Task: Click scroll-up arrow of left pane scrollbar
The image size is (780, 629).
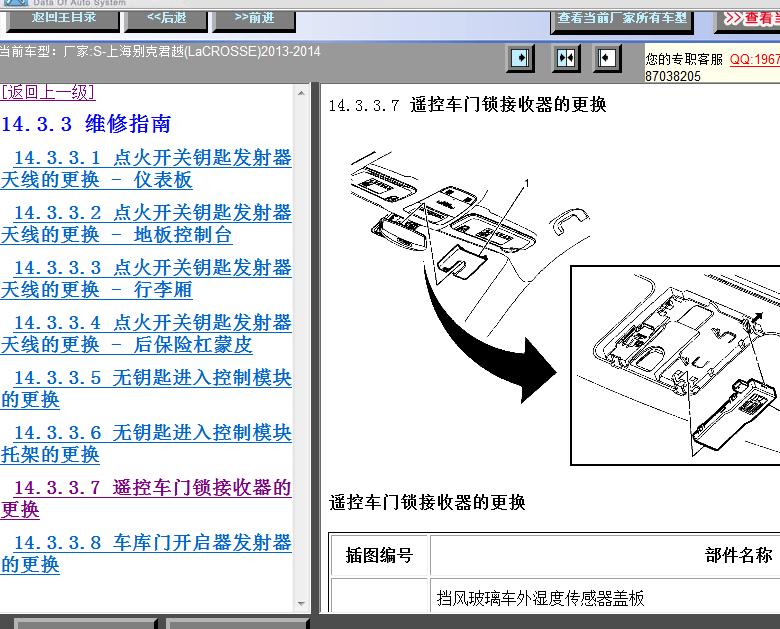Action: coord(301,93)
